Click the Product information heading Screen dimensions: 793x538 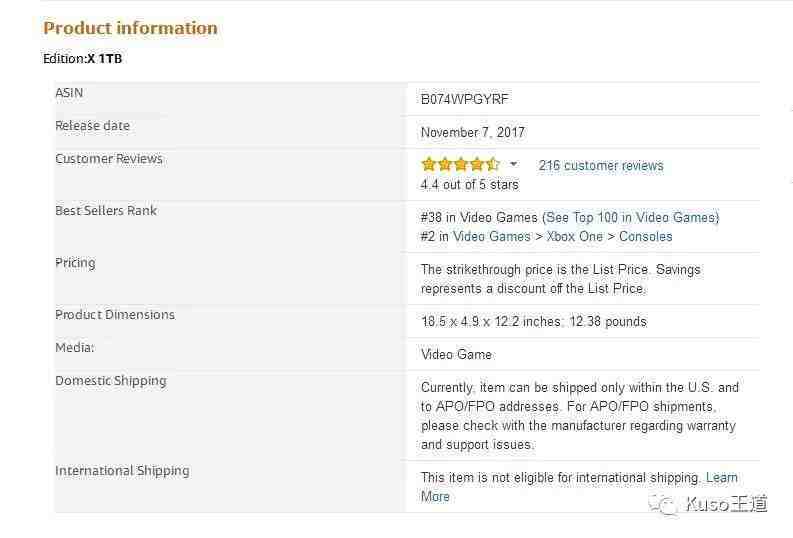pos(130,28)
